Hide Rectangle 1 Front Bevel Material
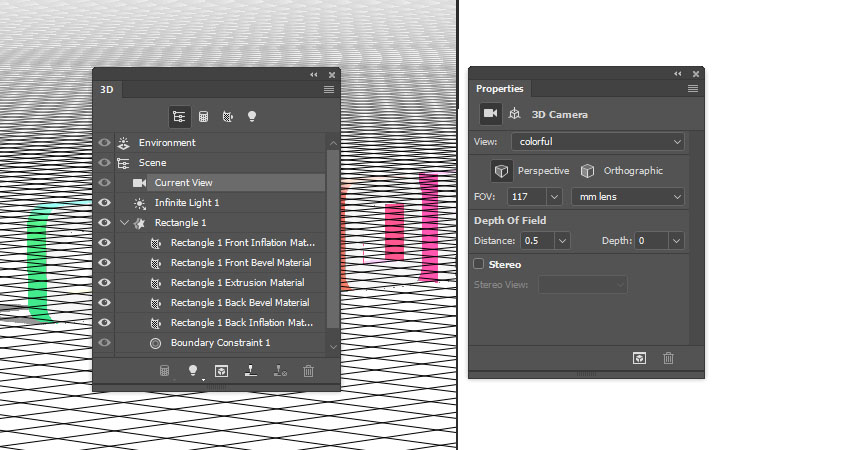The width and height of the screenshot is (850, 450). 104,263
